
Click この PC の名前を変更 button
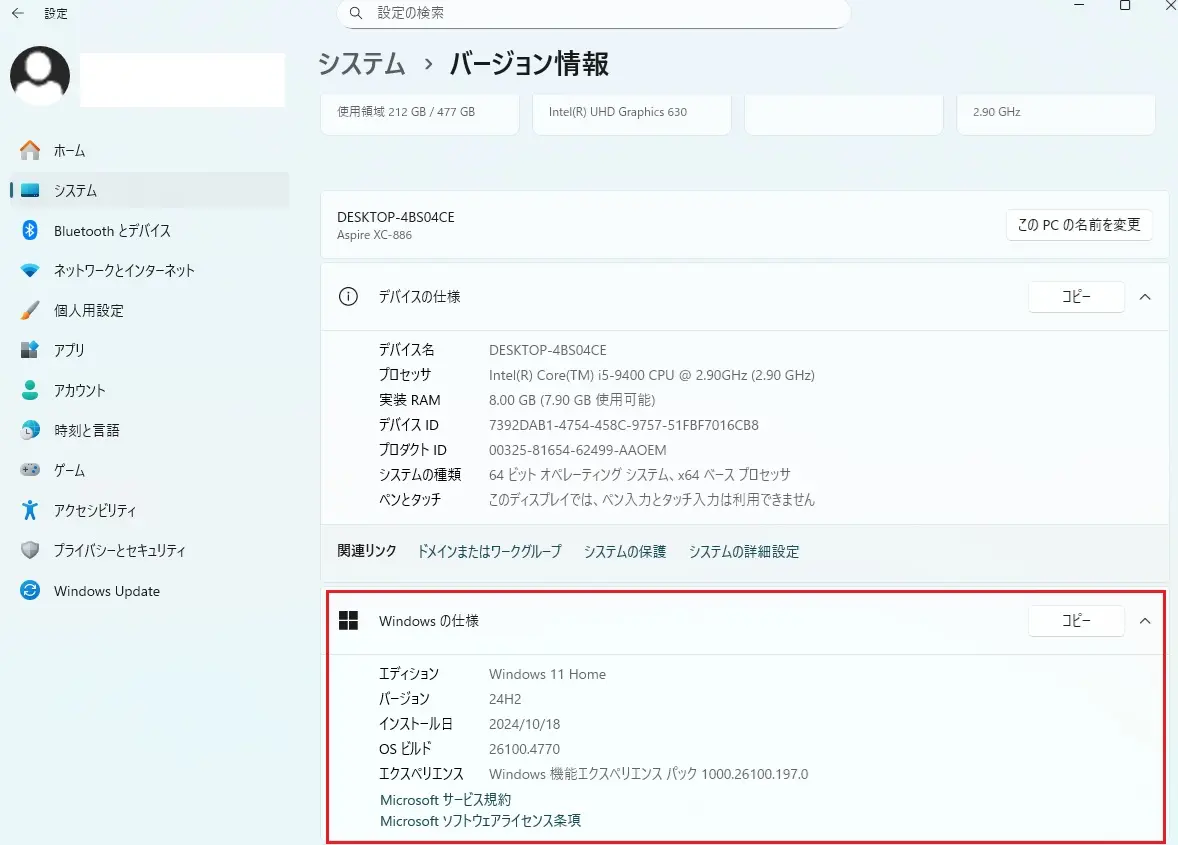pyautogui.click(x=1079, y=225)
